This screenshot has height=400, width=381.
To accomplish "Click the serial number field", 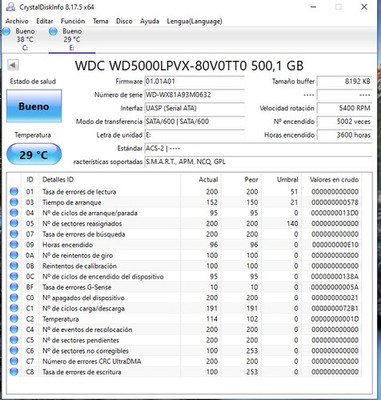I will [x=195, y=95].
